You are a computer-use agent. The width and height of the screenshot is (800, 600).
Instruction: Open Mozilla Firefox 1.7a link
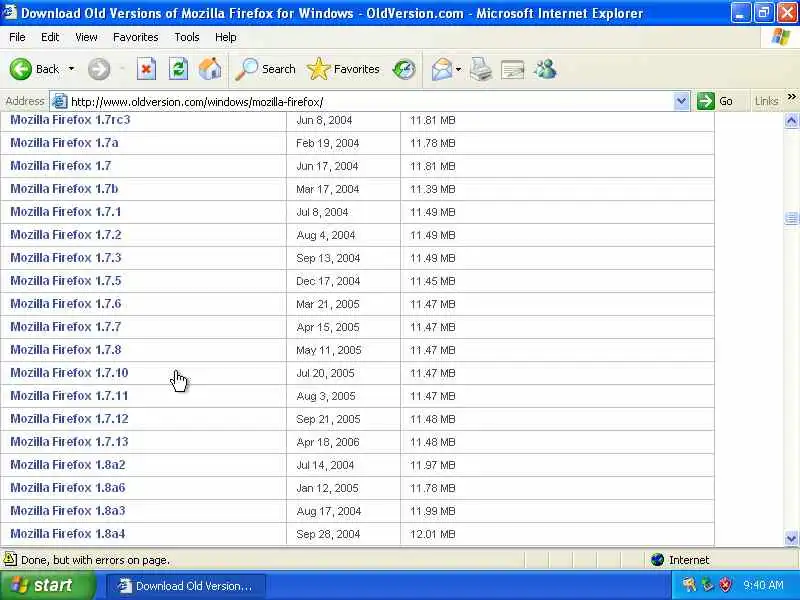tap(64, 143)
